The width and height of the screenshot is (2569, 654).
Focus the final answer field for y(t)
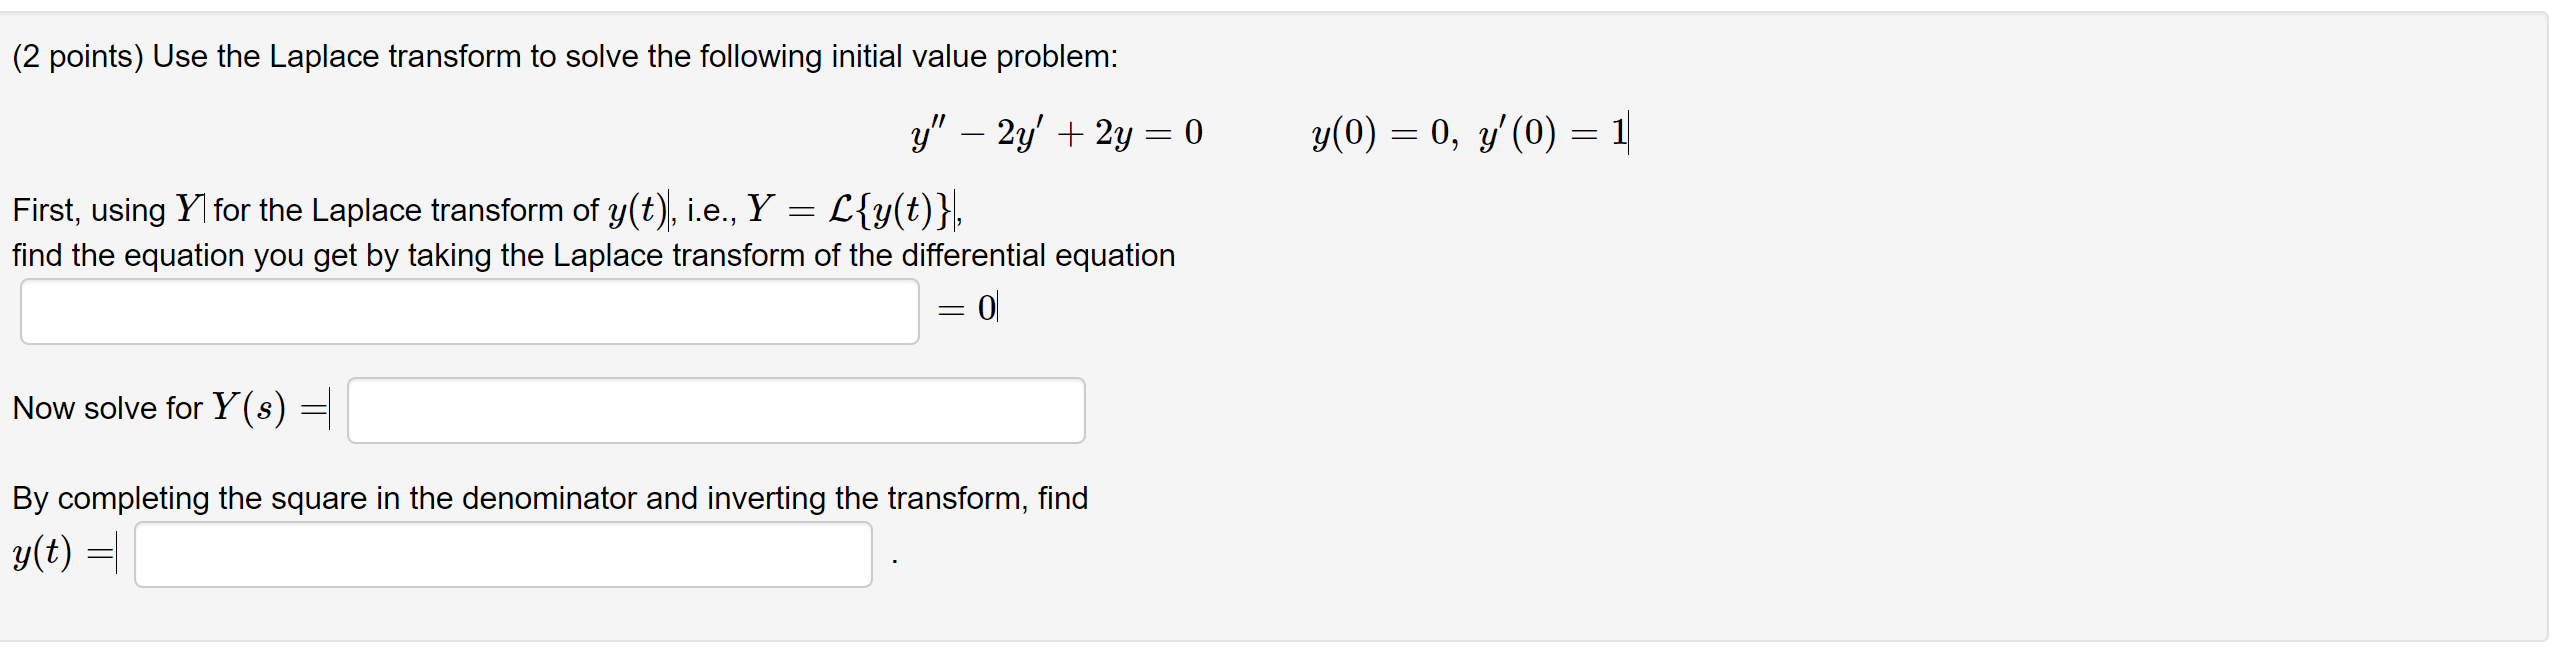pyautogui.click(x=503, y=554)
